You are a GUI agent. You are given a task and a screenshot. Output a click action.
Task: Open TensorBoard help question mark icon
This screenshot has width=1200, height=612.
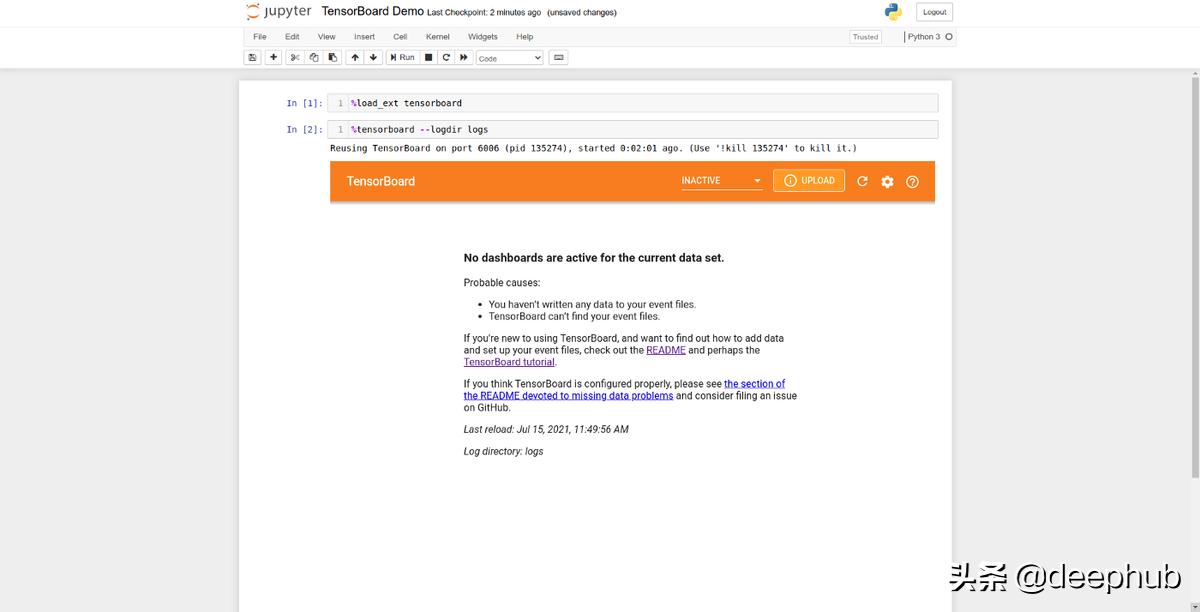tap(912, 182)
